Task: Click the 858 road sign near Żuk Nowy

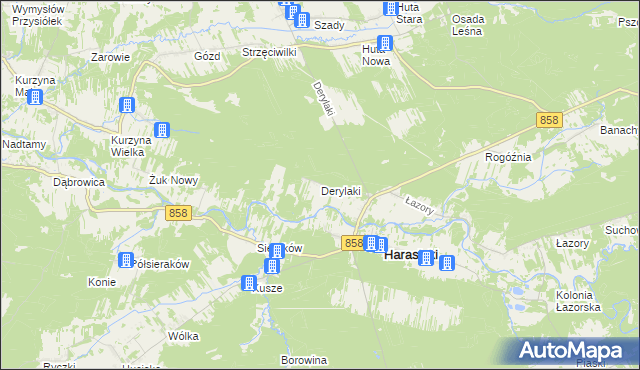Action: [x=178, y=213]
